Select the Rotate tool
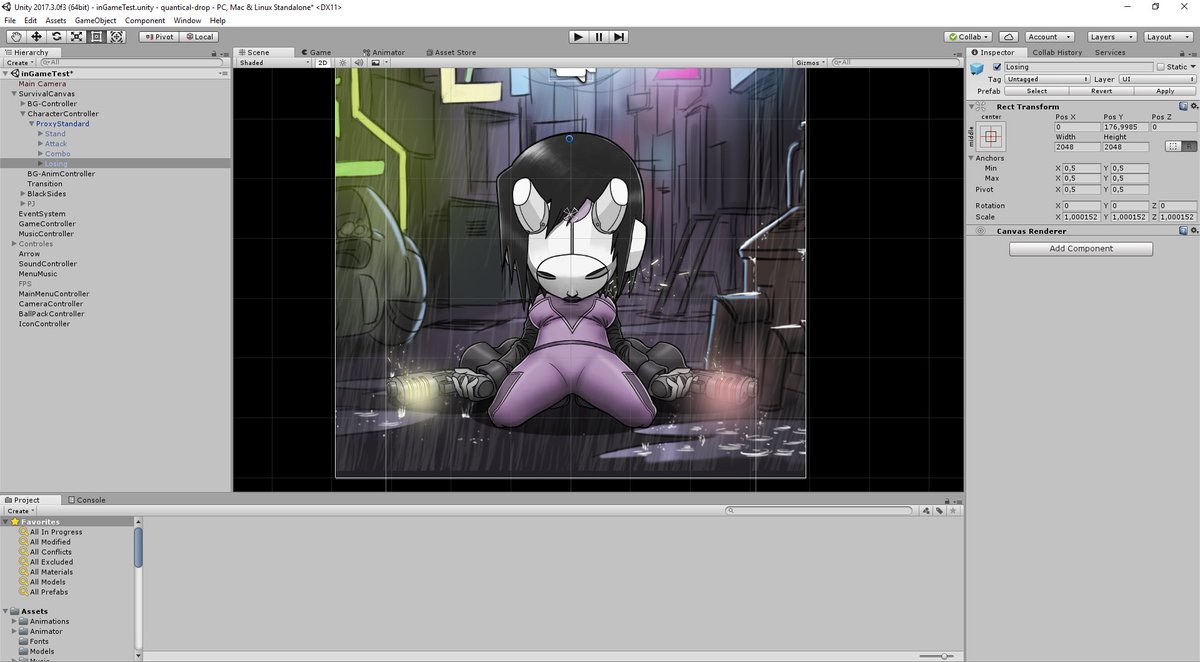 click(x=56, y=37)
